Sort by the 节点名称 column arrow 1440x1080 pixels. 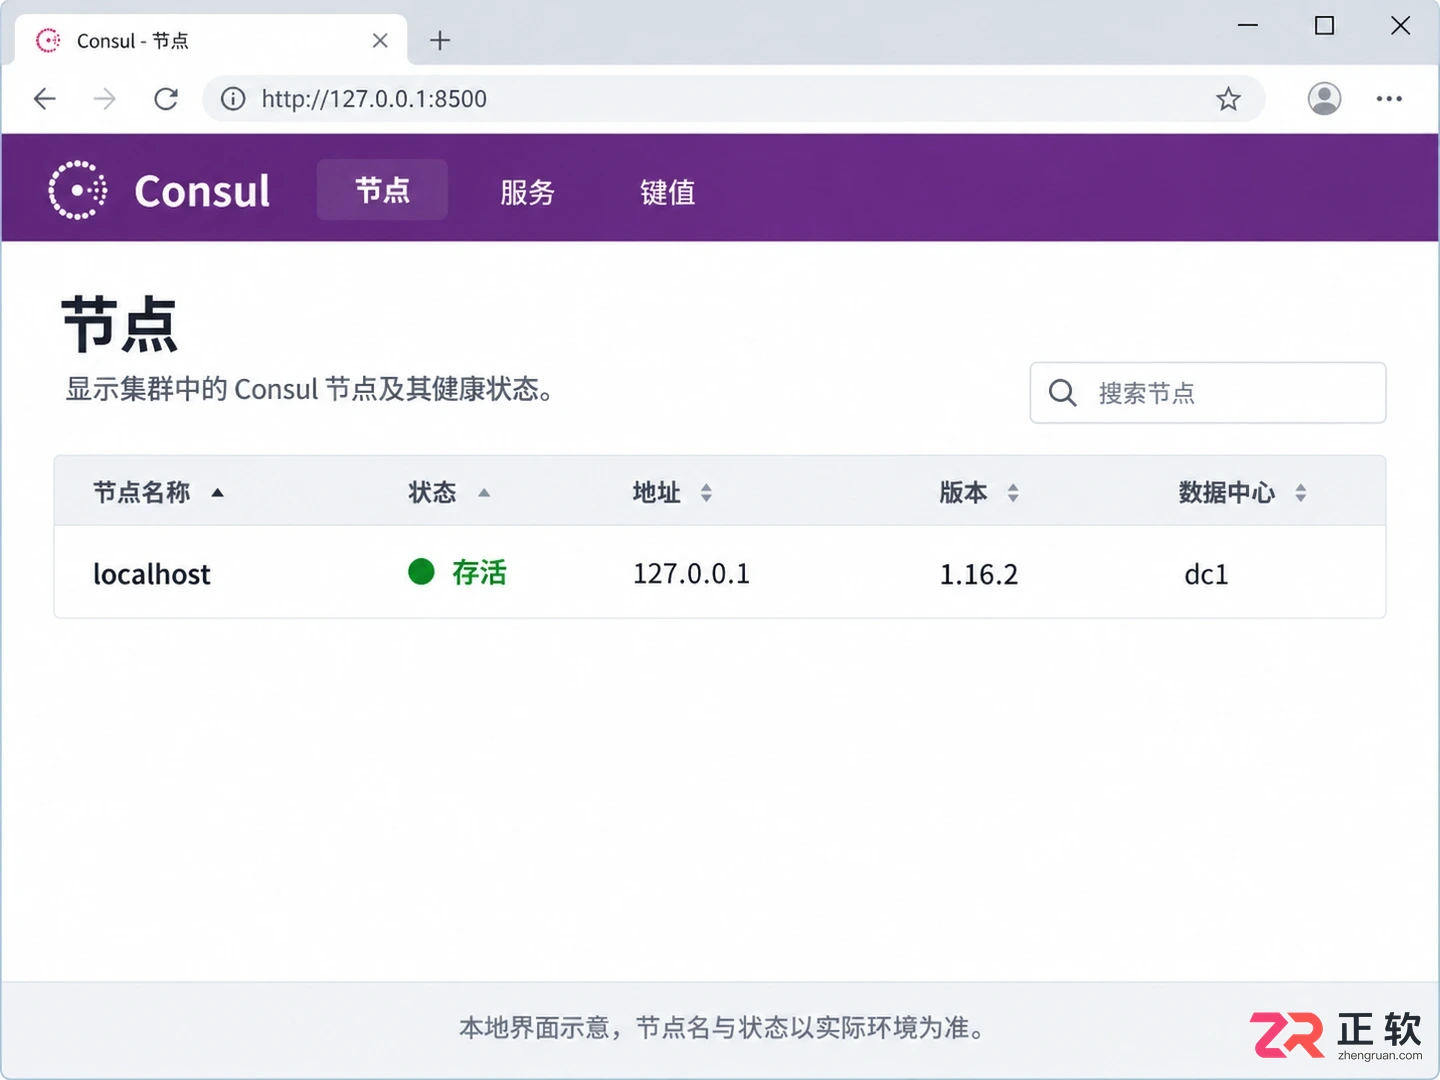point(217,493)
